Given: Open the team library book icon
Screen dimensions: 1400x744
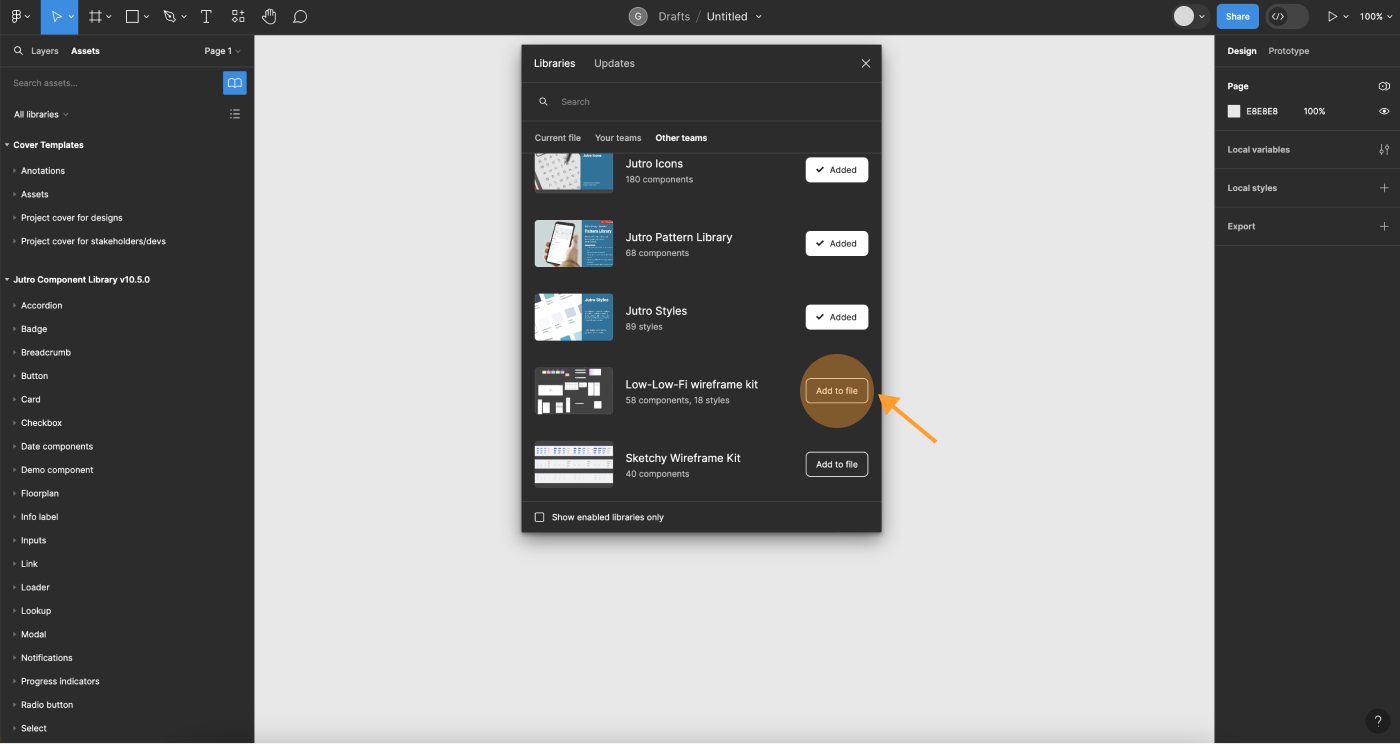Looking at the screenshot, I should [x=234, y=83].
